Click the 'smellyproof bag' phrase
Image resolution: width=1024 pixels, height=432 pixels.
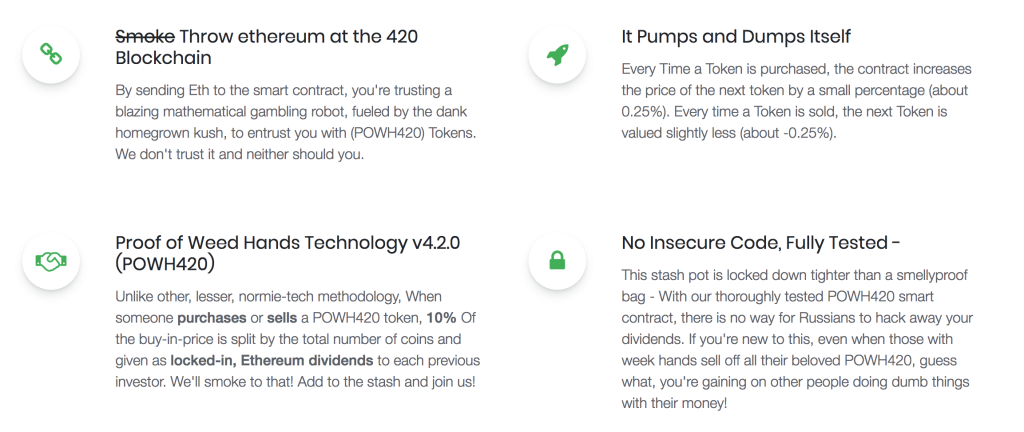pyautogui.click(x=795, y=286)
